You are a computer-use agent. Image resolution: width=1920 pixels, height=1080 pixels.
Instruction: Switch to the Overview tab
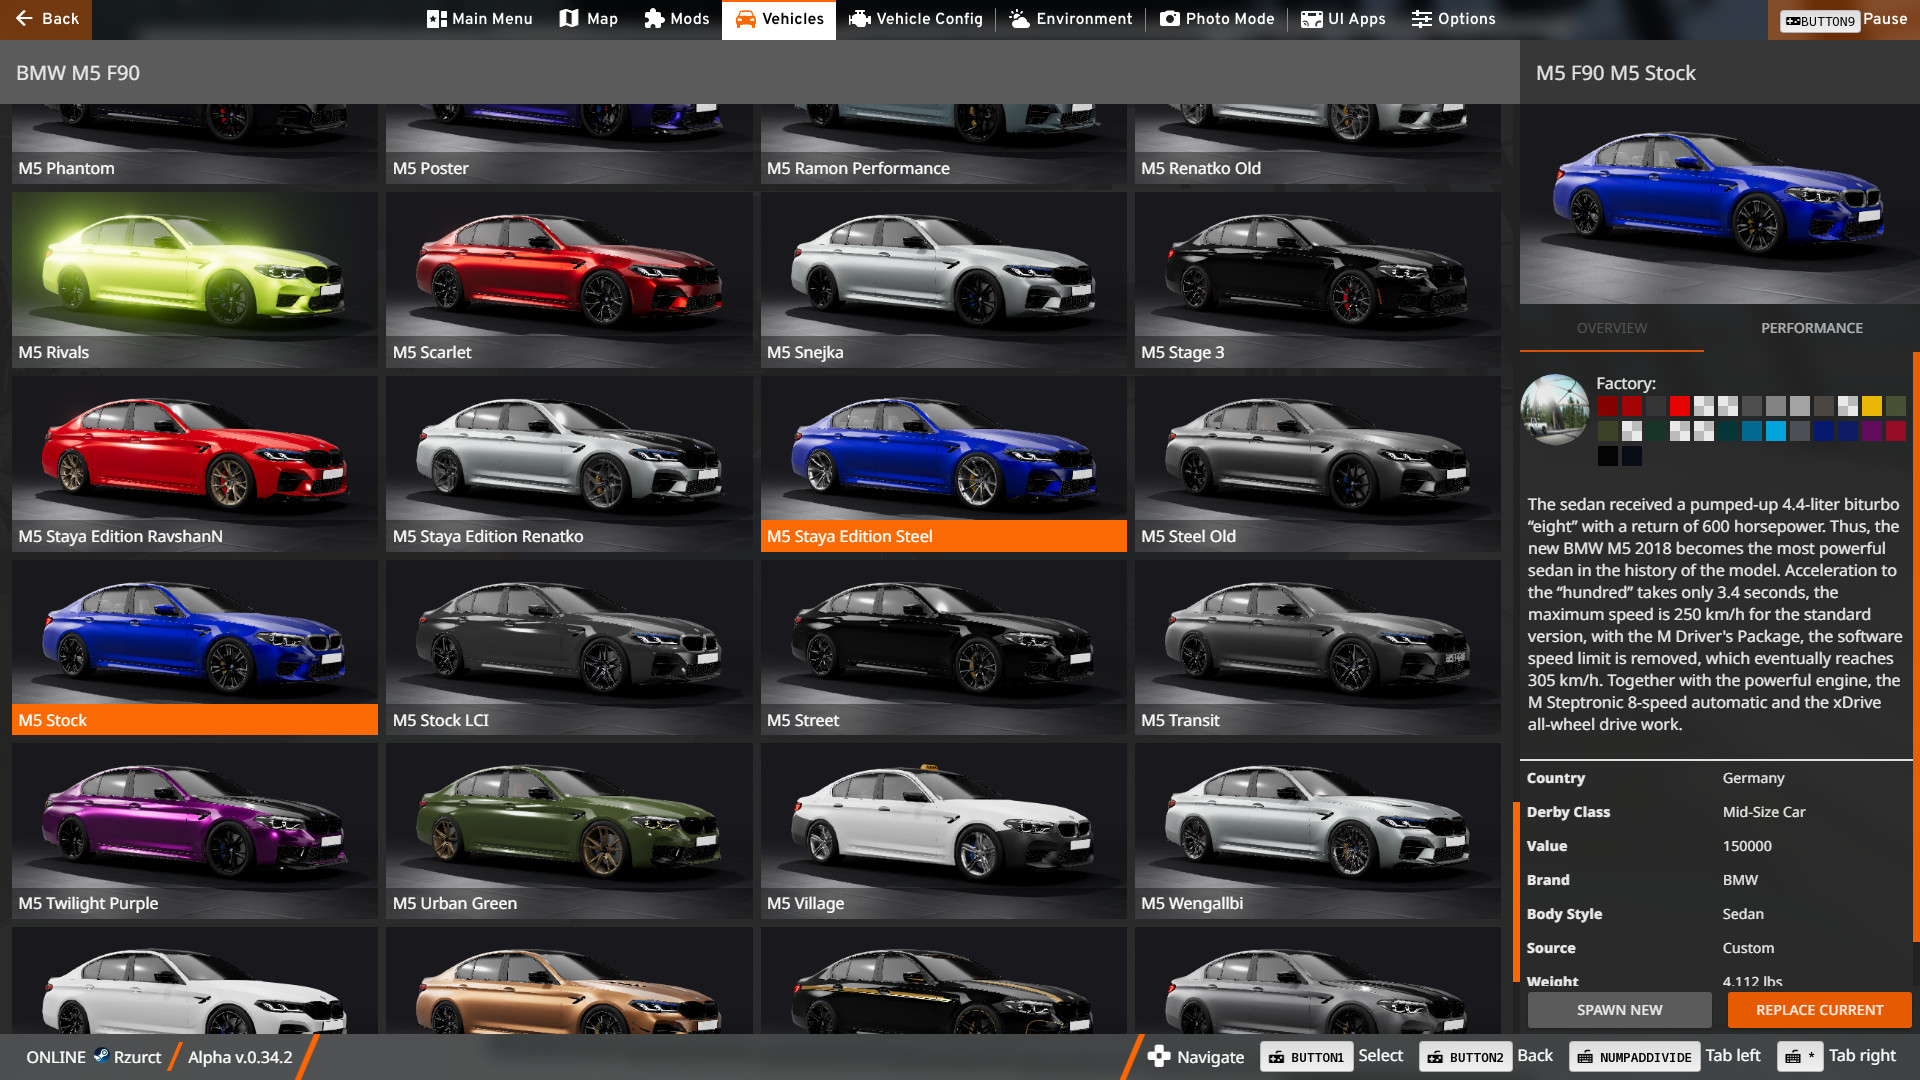coord(1611,328)
